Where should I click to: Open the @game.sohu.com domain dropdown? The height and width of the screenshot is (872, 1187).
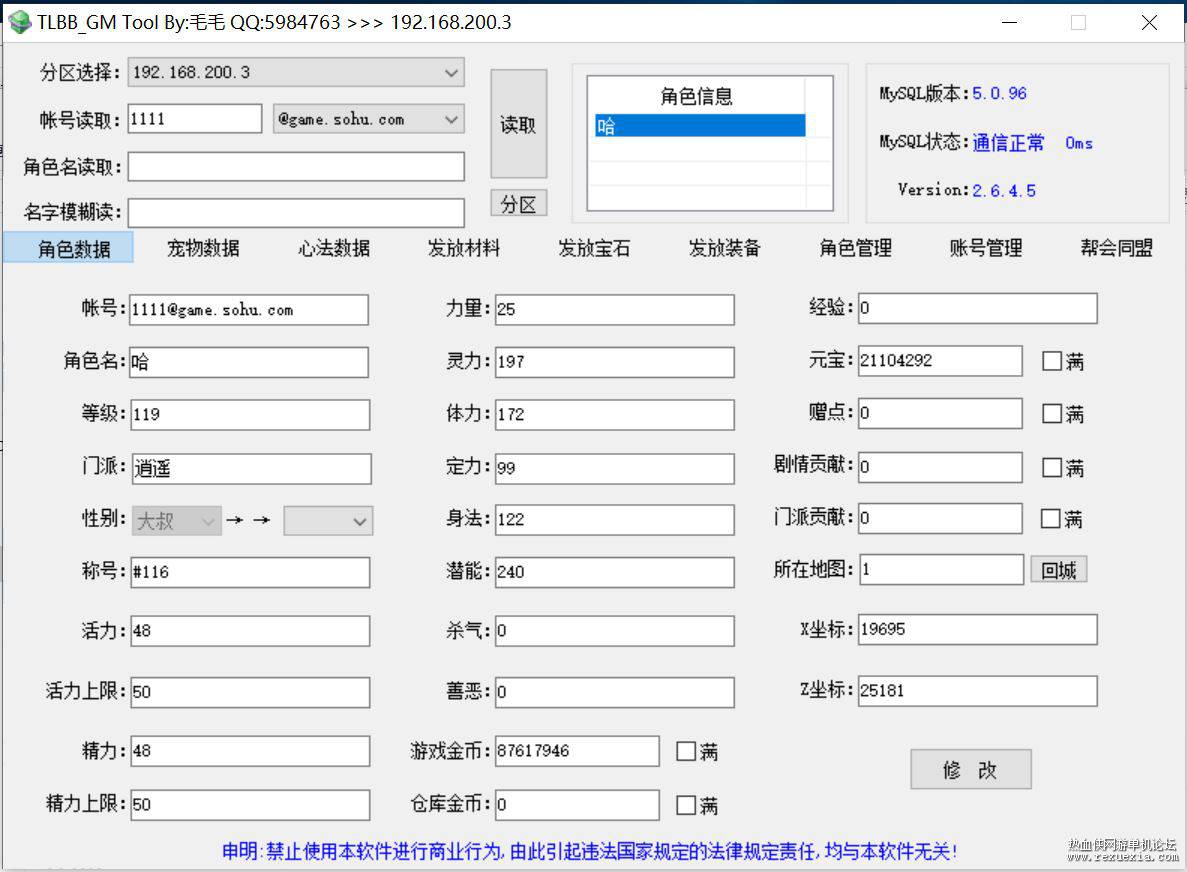pyautogui.click(x=368, y=119)
